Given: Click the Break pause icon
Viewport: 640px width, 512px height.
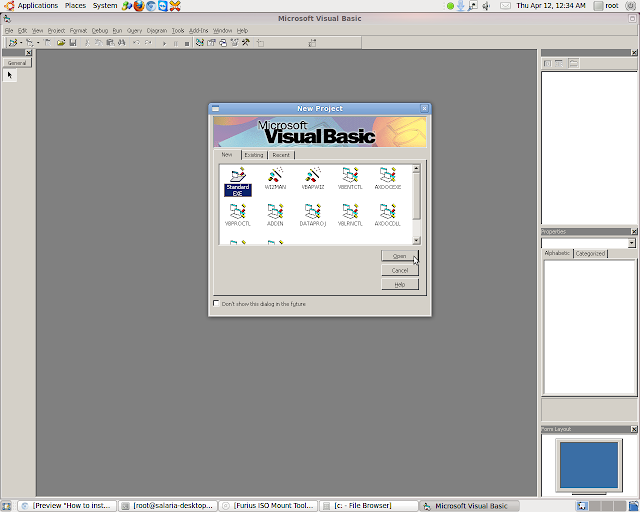Looking at the screenshot, I should 176,43.
